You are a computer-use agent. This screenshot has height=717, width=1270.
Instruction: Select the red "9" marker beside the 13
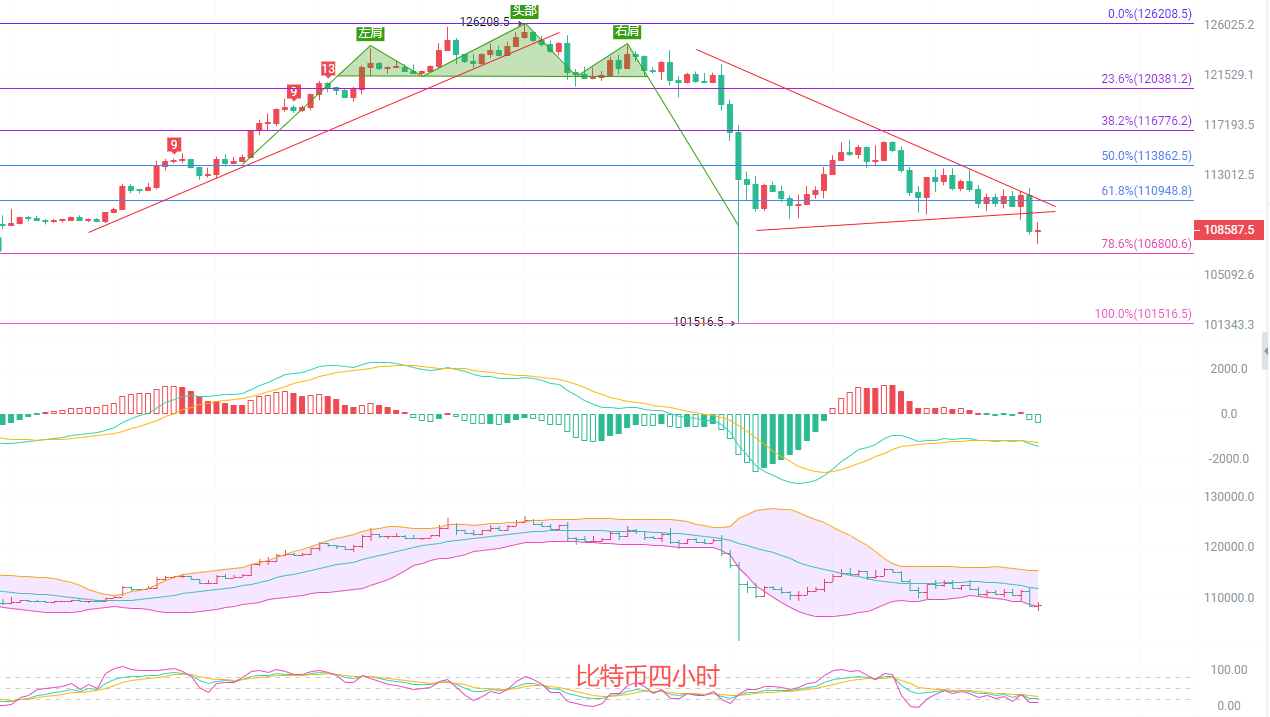coord(294,92)
